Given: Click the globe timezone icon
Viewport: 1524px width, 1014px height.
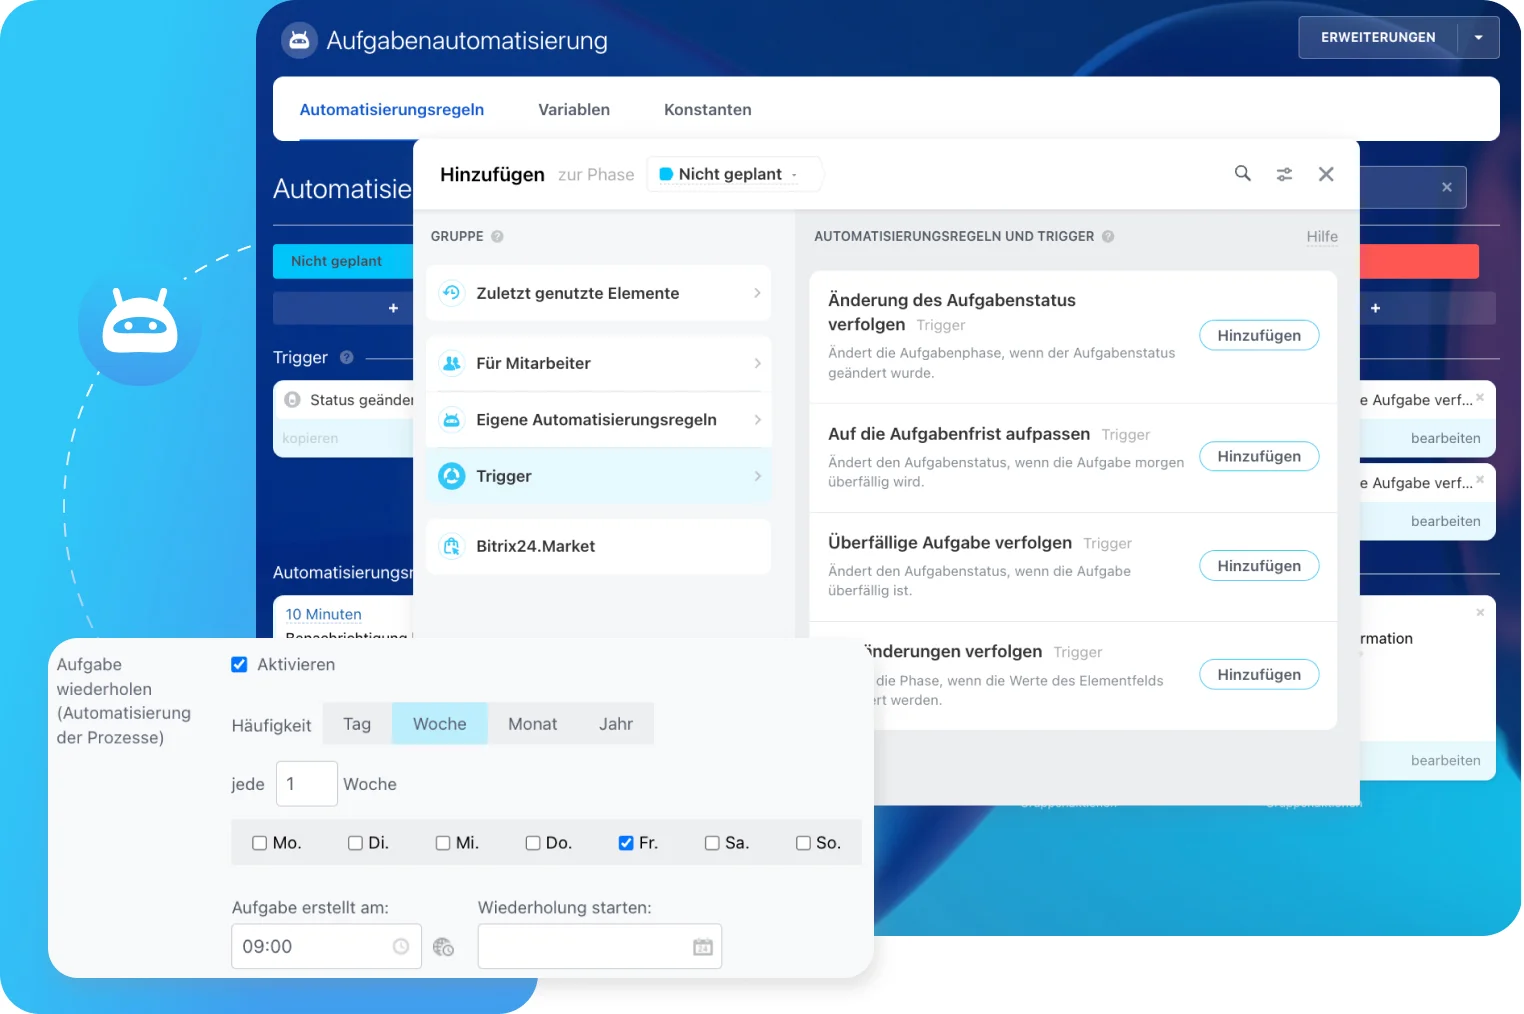Looking at the screenshot, I should coord(443,947).
